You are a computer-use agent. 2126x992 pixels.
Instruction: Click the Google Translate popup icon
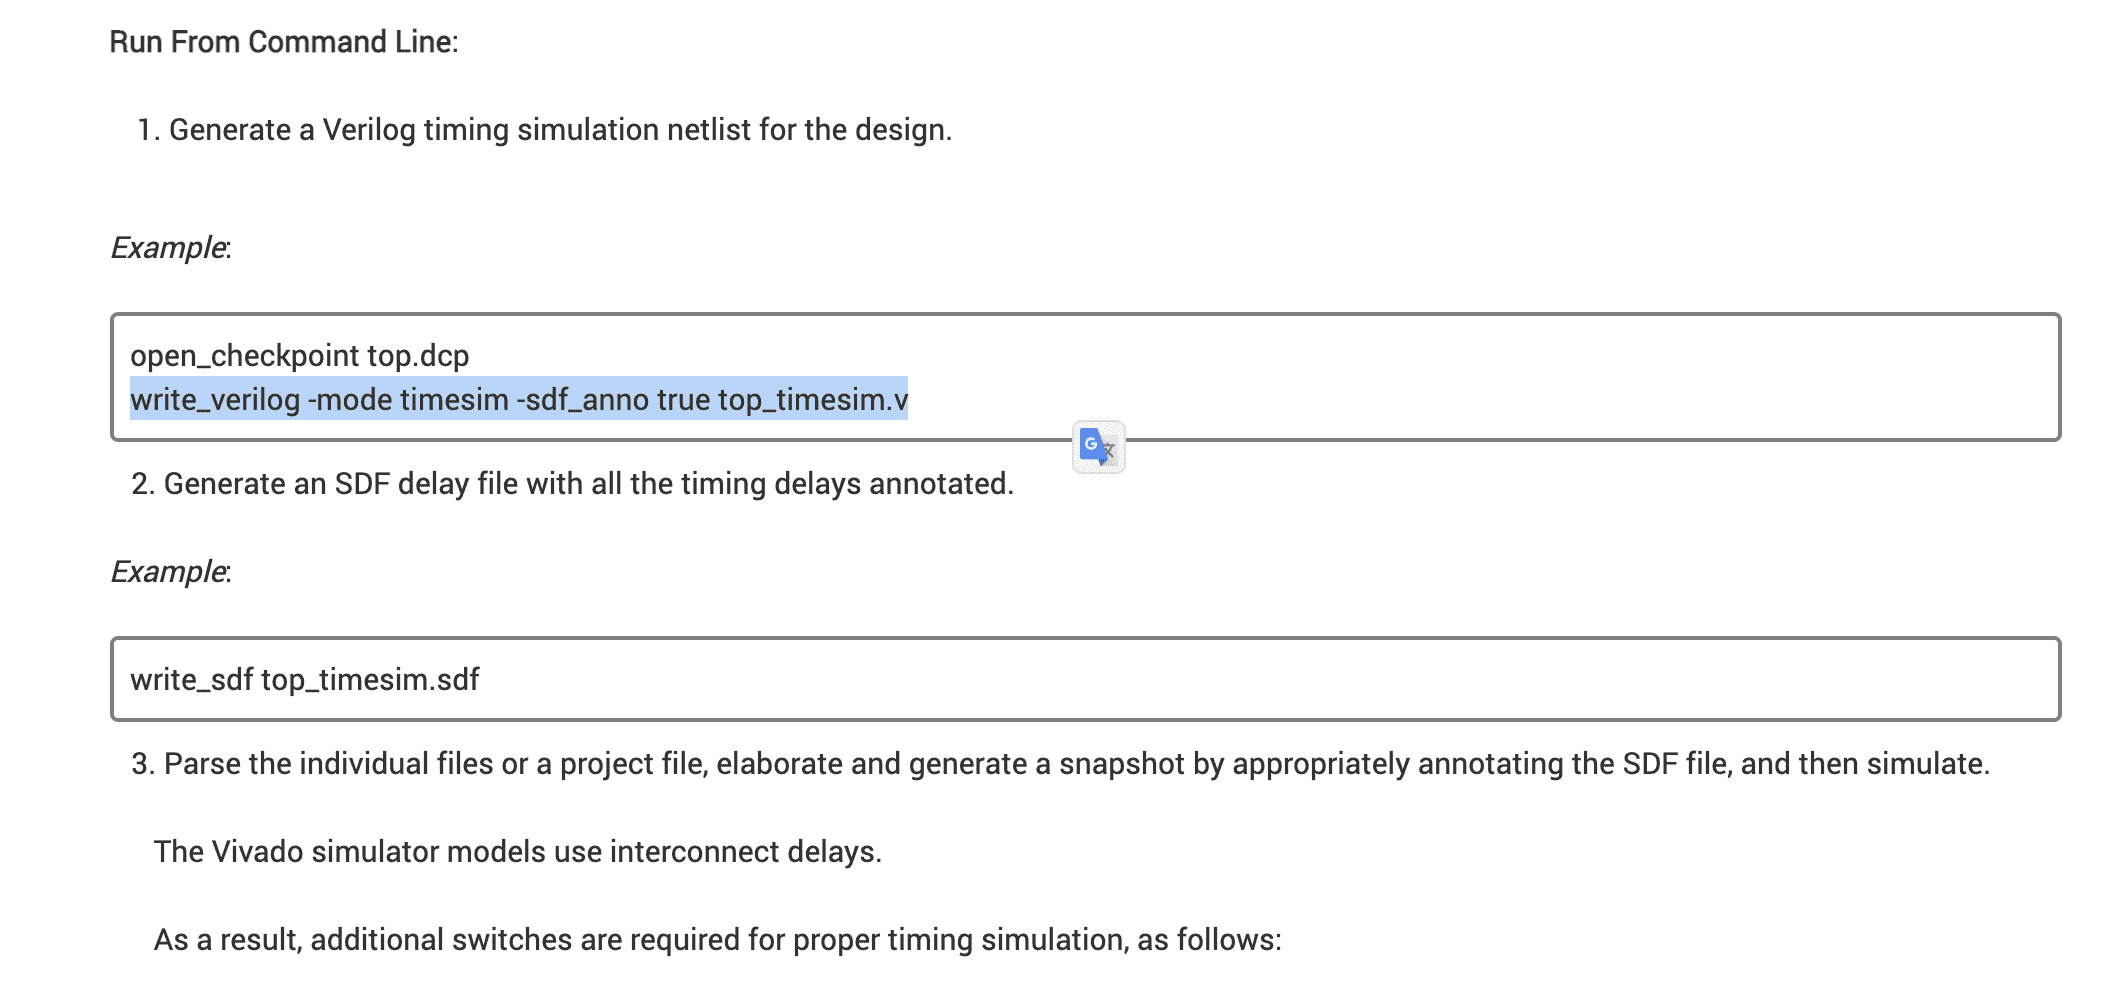[1098, 447]
